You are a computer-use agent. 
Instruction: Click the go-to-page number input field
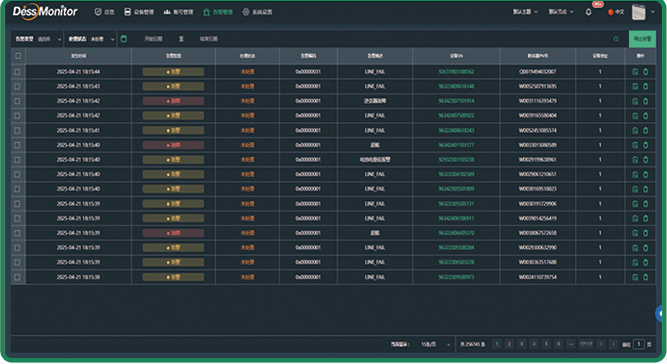(x=638, y=344)
